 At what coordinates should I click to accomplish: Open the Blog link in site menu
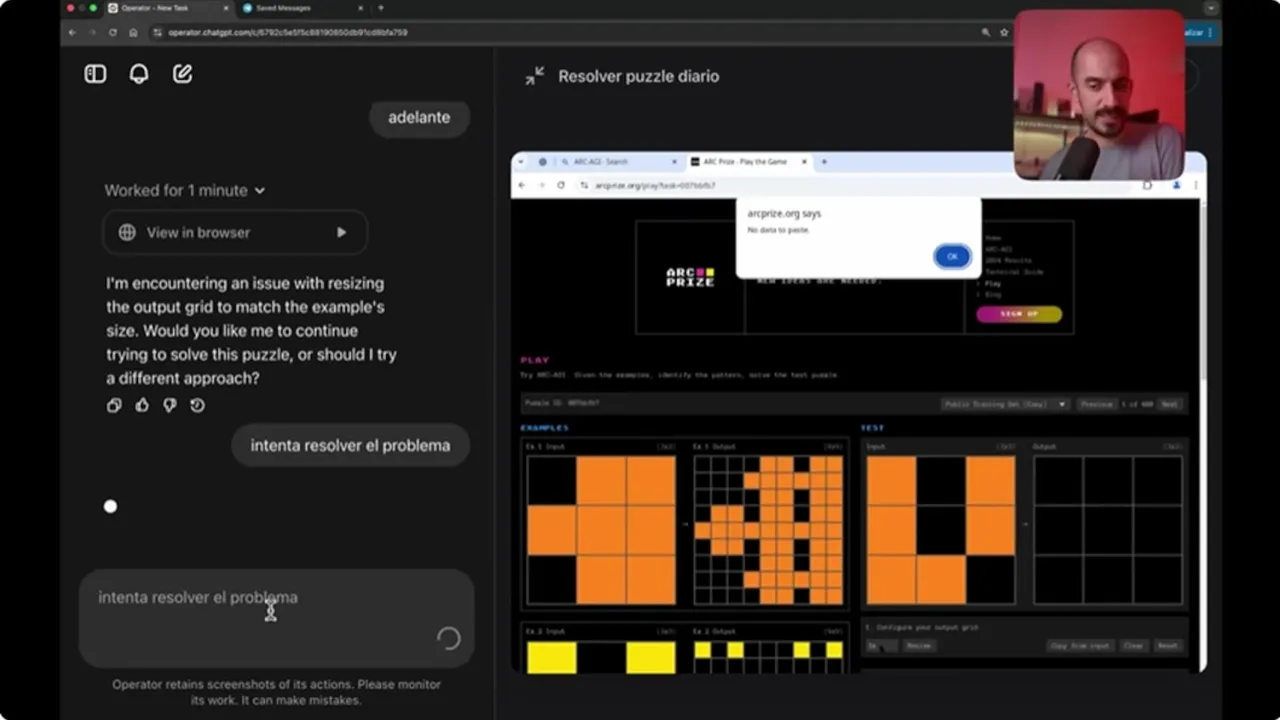coord(993,295)
